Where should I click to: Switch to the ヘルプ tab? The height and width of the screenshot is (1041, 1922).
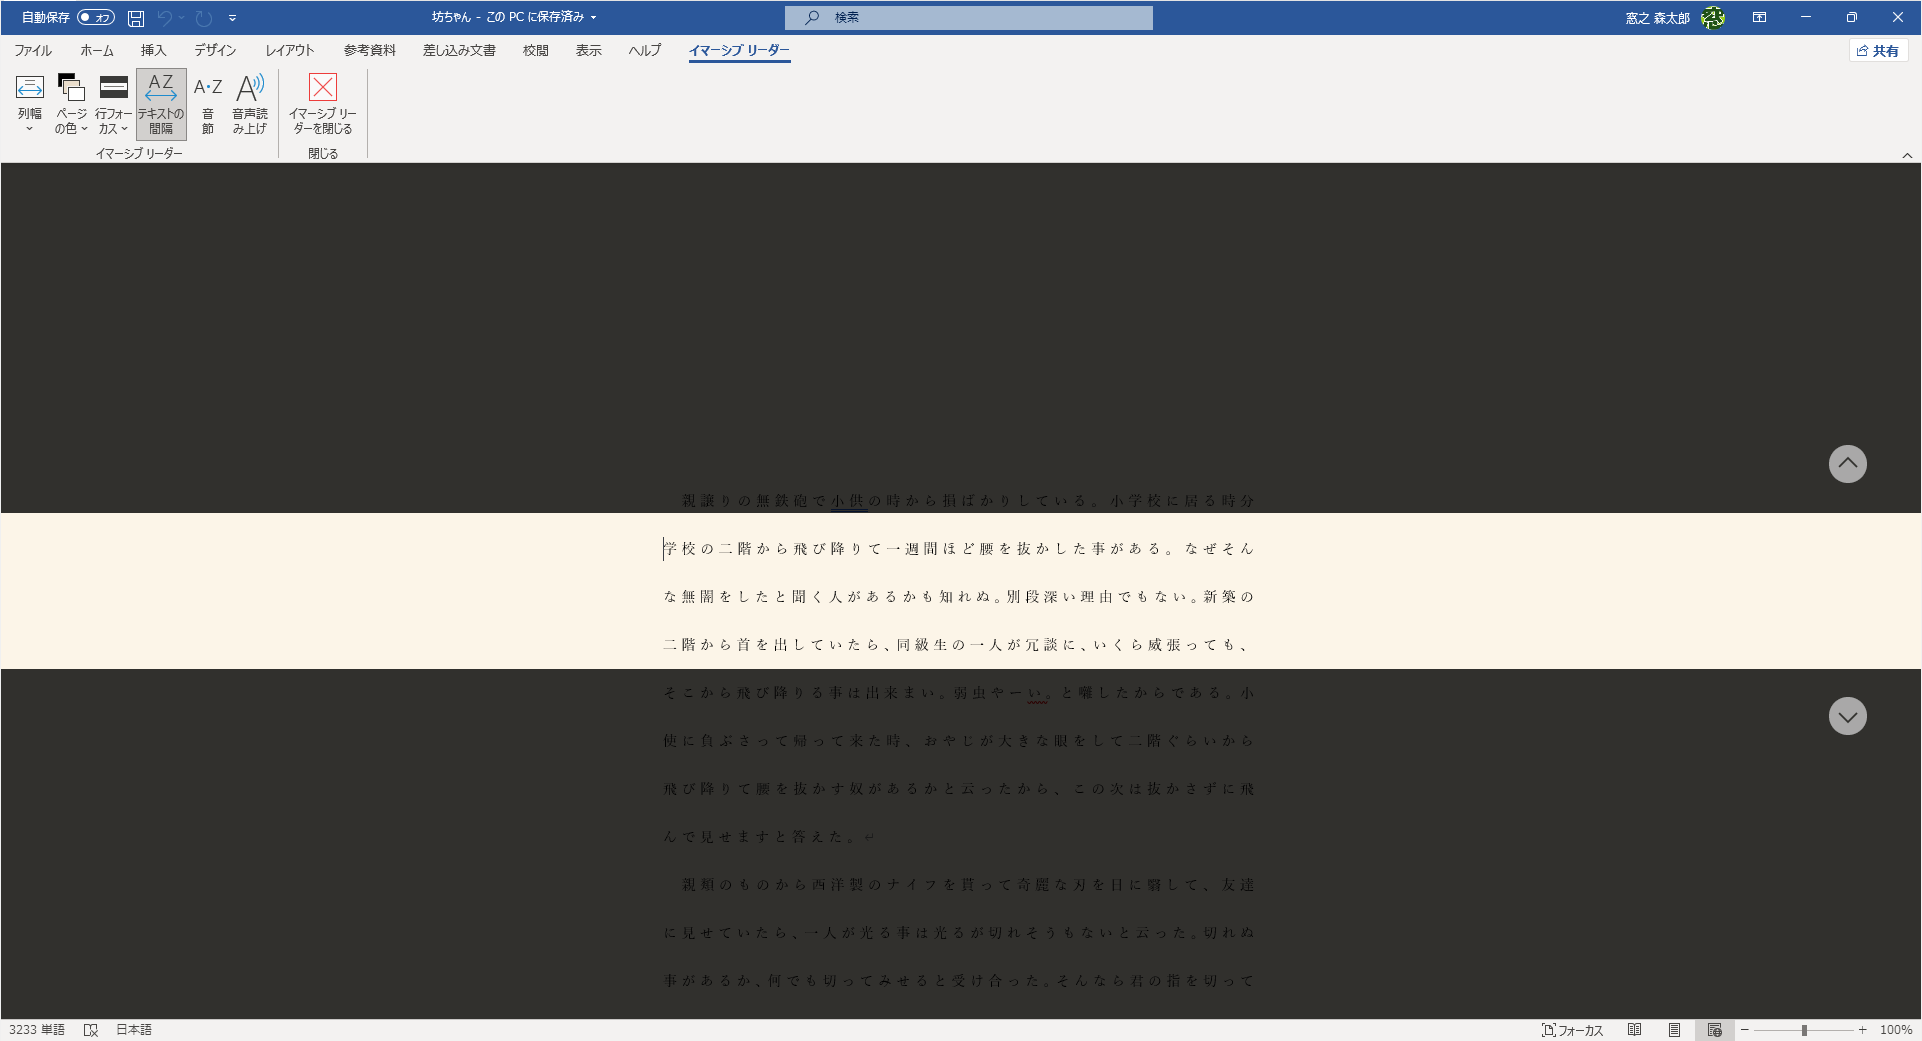pos(645,50)
